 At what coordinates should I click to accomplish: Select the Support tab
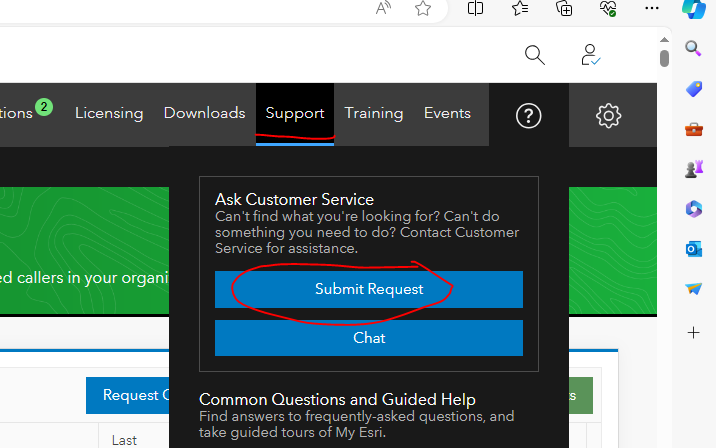pos(295,114)
